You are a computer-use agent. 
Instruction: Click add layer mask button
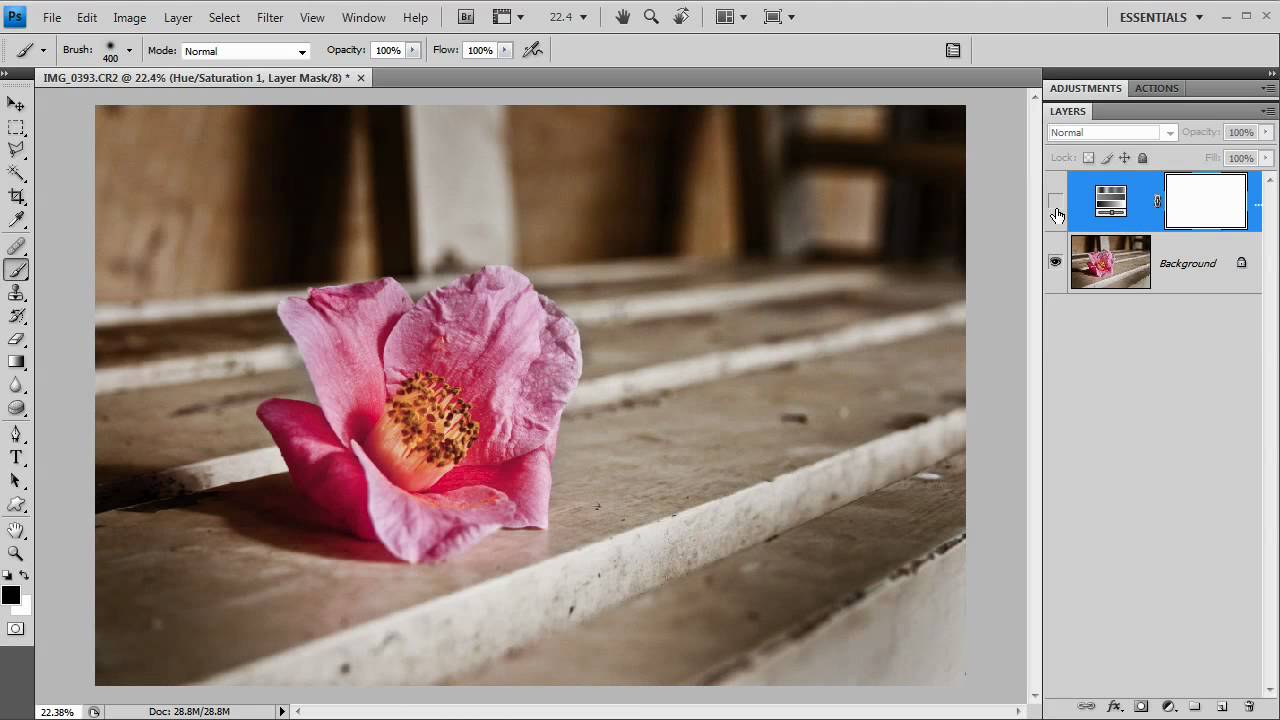[x=1141, y=707]
